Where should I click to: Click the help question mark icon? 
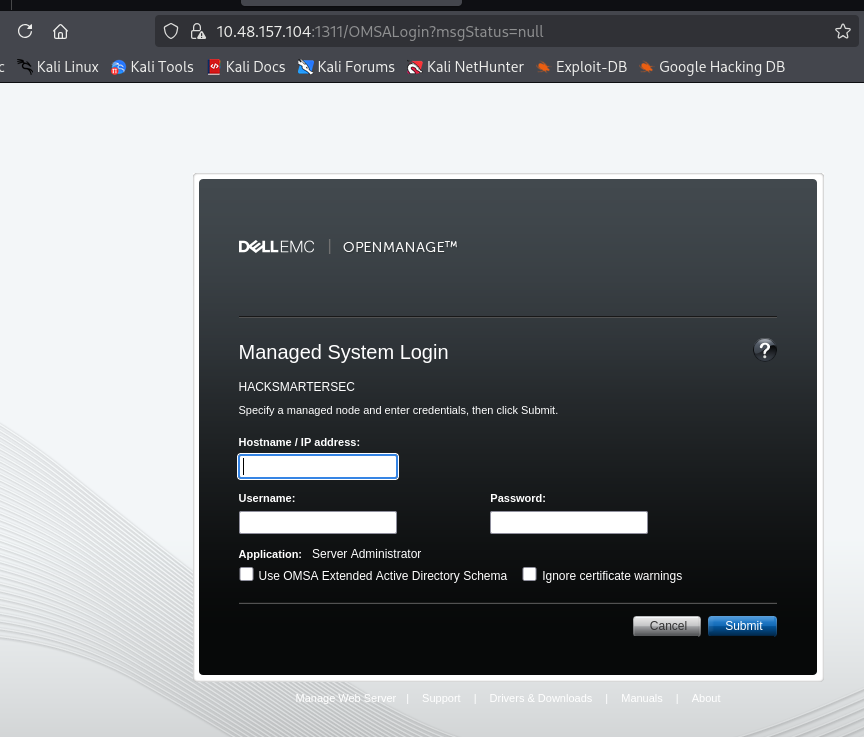click(765, 350)
